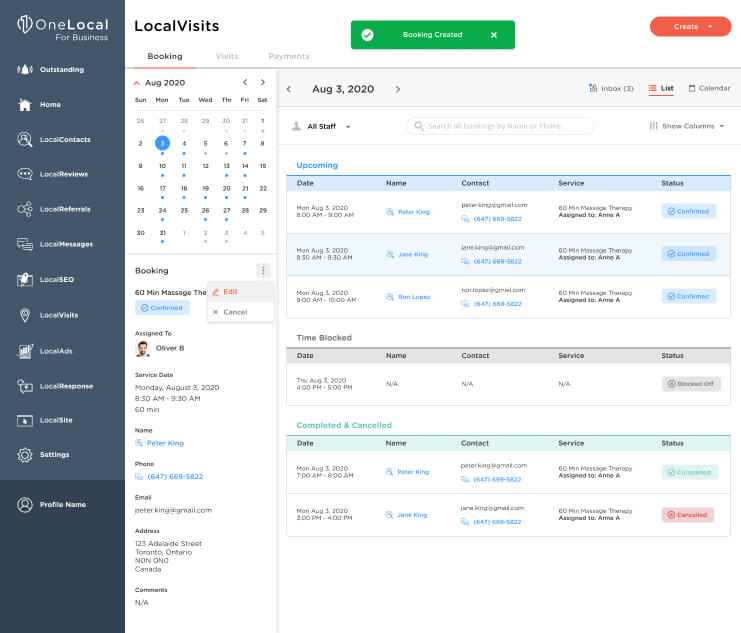The width and height of the screenshot is (741, 633).
Task: Collapse the Aug 2020 mini calendar
Action: point(137,83)
